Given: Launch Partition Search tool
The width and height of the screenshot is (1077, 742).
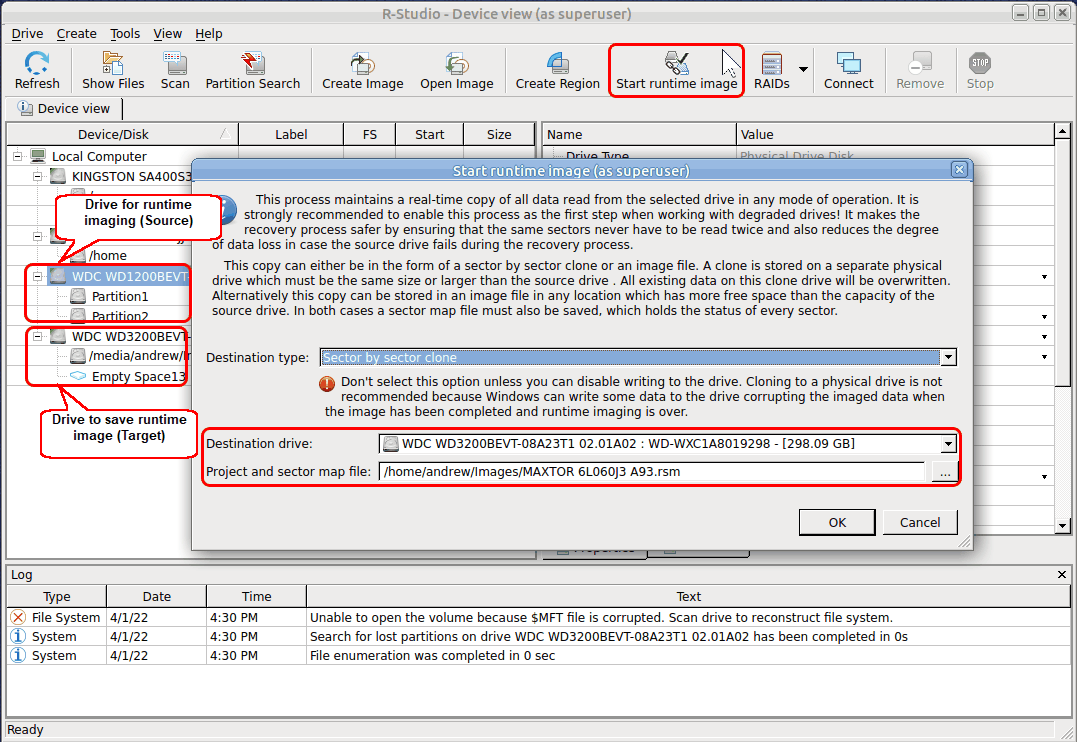Looking at the screenshot, I should click(253, 71).
